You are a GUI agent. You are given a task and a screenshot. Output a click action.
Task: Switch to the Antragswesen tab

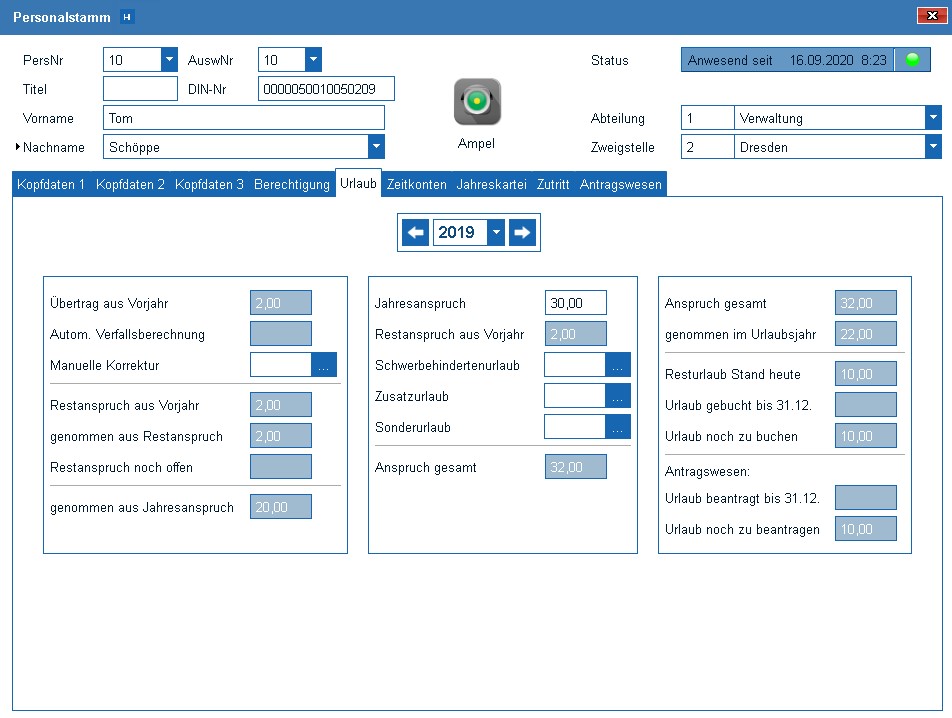pyautogui.click(x=620, y=185)
